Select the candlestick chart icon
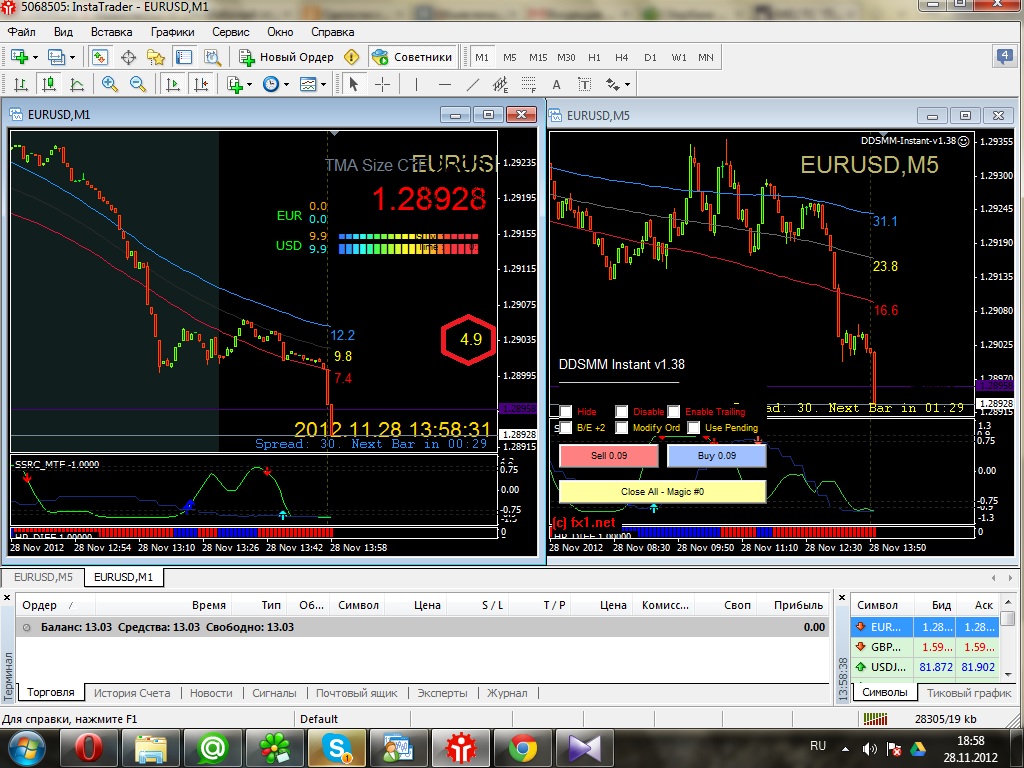1024x768 pixels. pyautogui.click(x=48, y=84)
